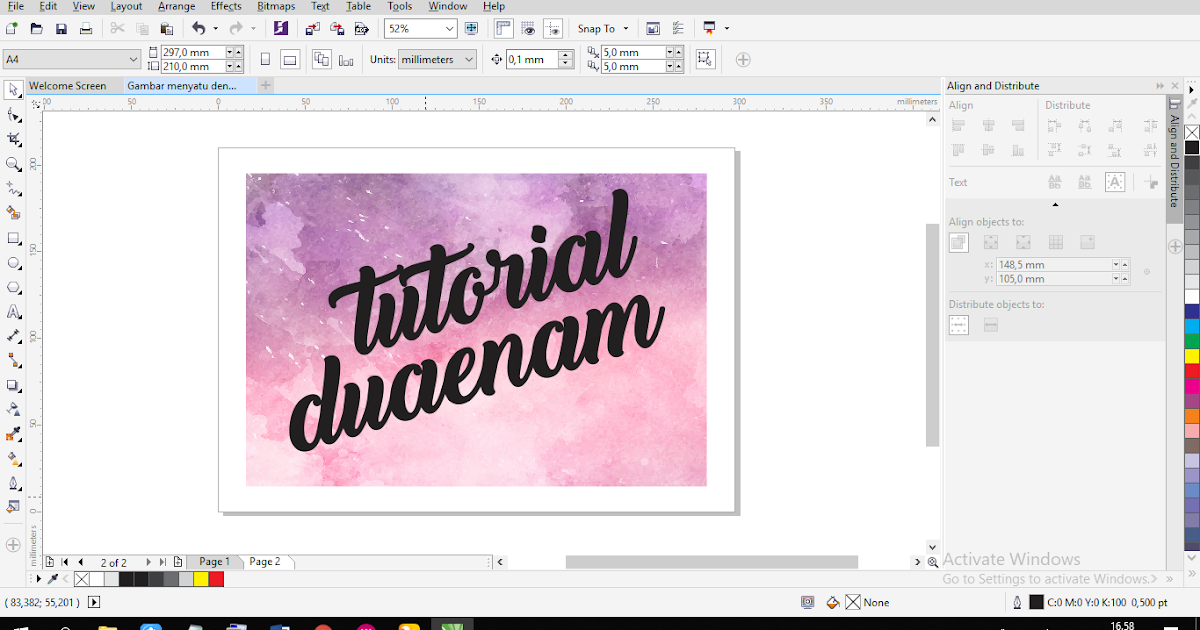Click the Paste clipboard icon

tap(166, 29)
